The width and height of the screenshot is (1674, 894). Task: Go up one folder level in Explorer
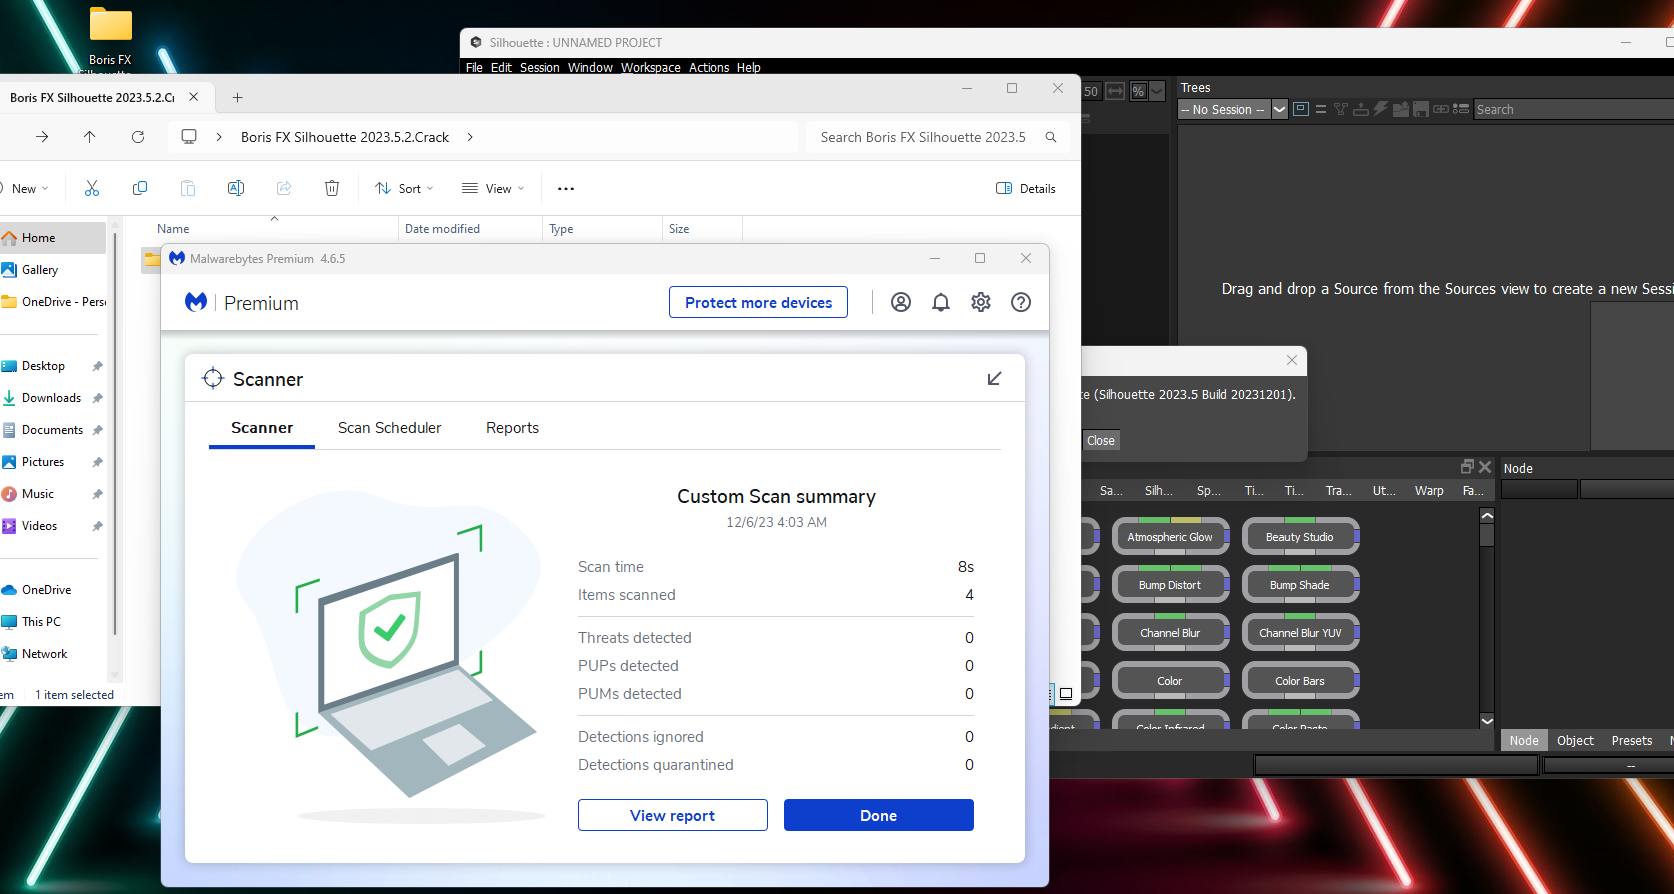coord(90,137)
